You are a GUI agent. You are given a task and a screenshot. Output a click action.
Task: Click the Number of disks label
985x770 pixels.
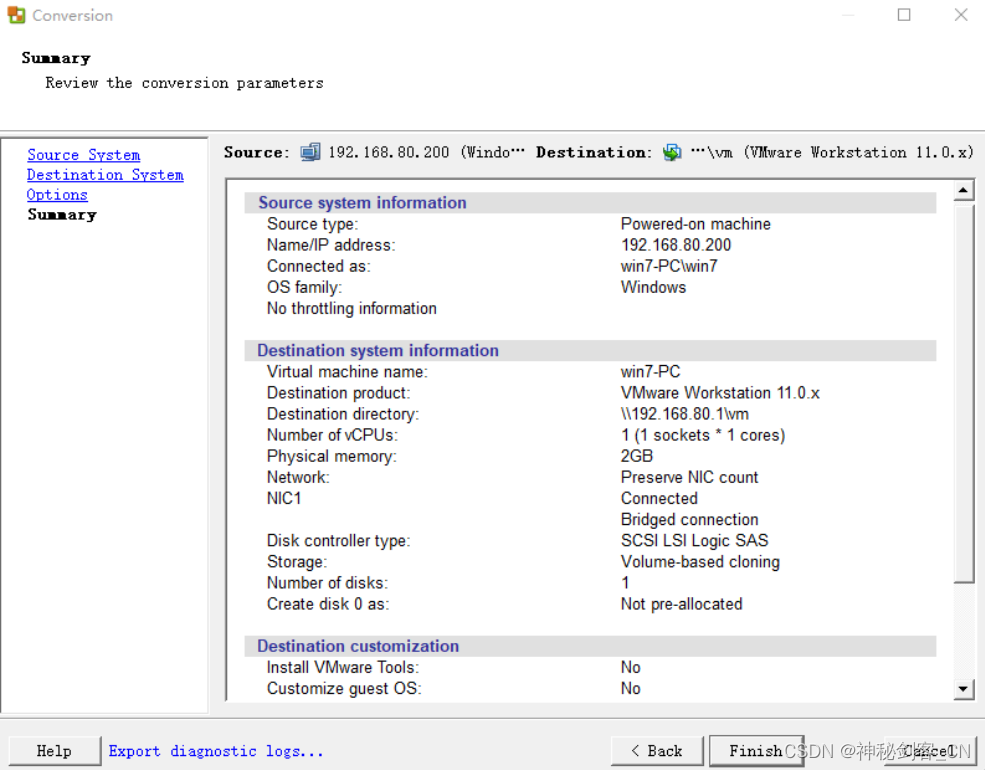[327, 583]
